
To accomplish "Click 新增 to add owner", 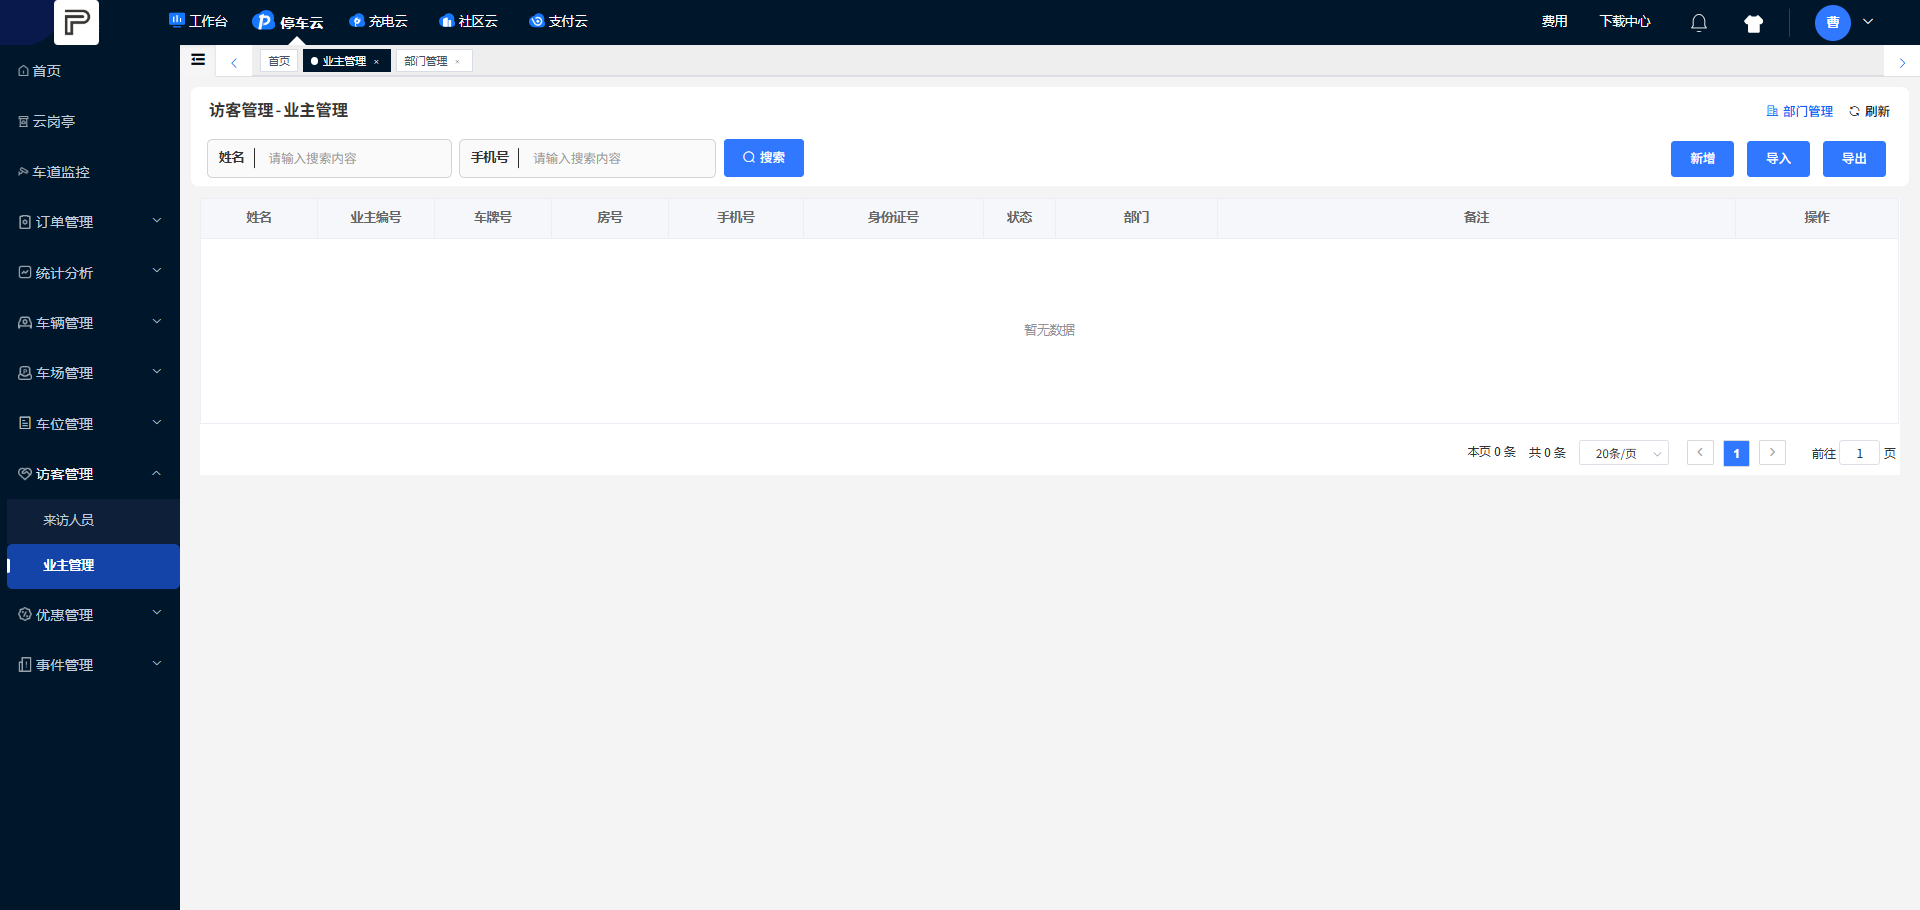I will (1702, 159).
